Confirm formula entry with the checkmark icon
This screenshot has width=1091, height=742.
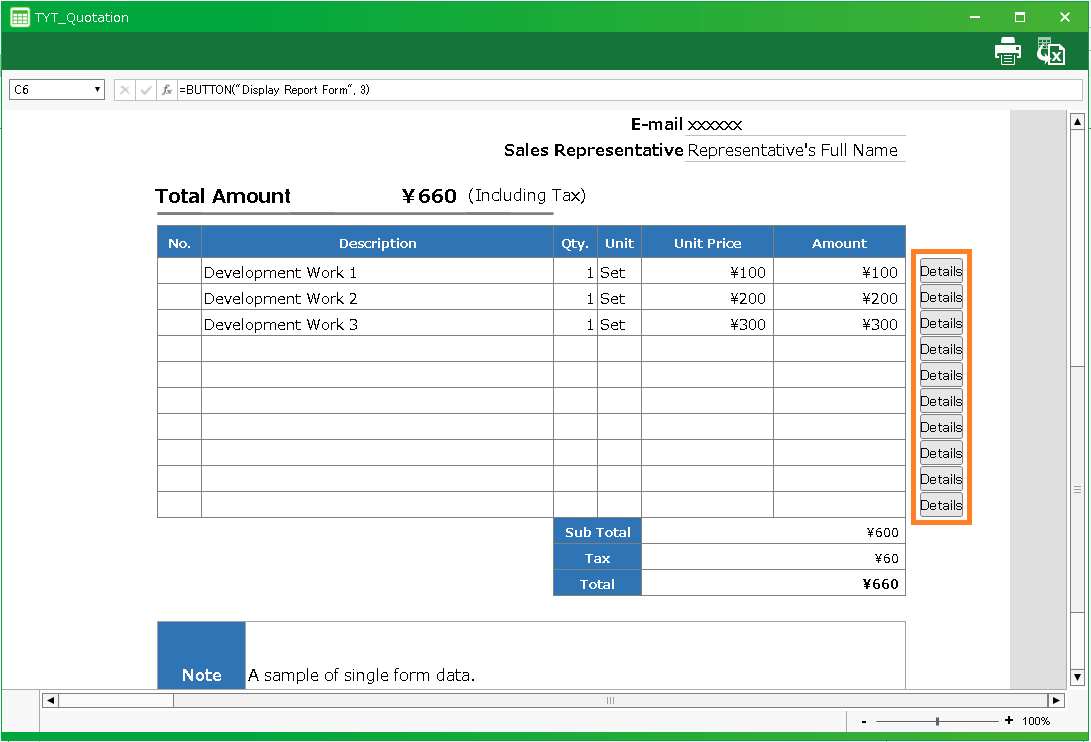click(x=145, y=90)
